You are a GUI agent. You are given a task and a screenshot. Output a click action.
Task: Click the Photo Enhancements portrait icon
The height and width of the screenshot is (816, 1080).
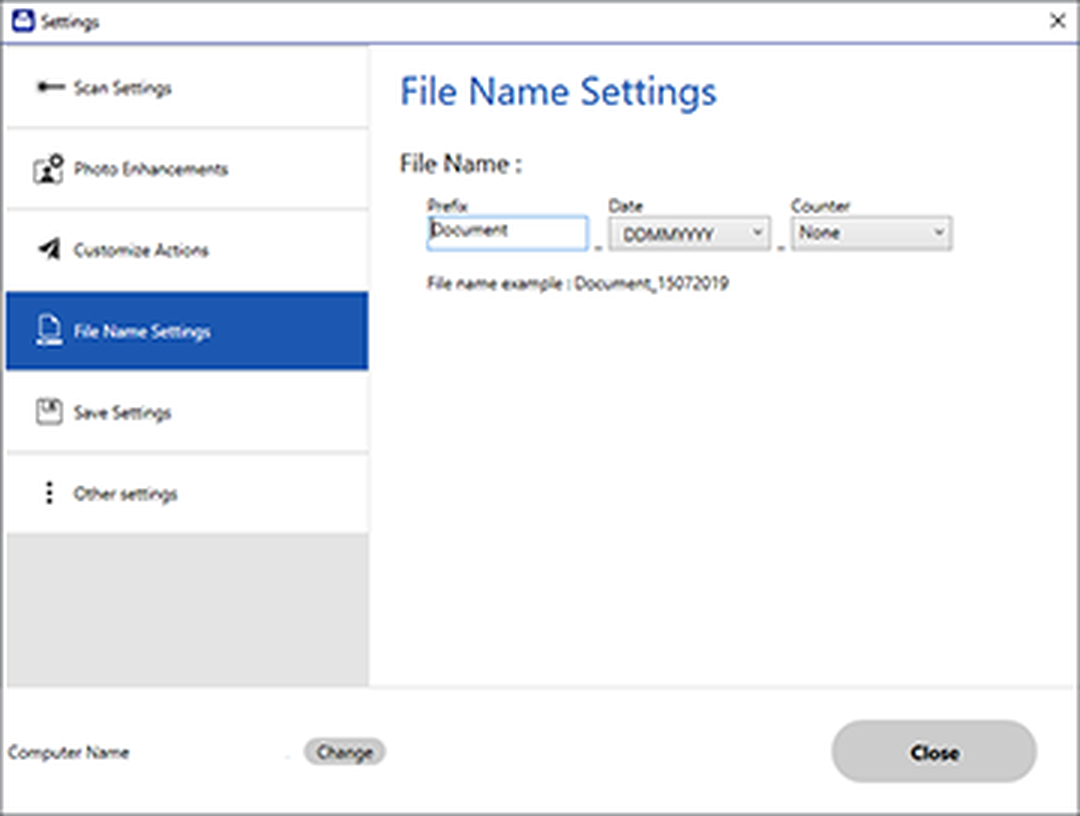(48, 169)
